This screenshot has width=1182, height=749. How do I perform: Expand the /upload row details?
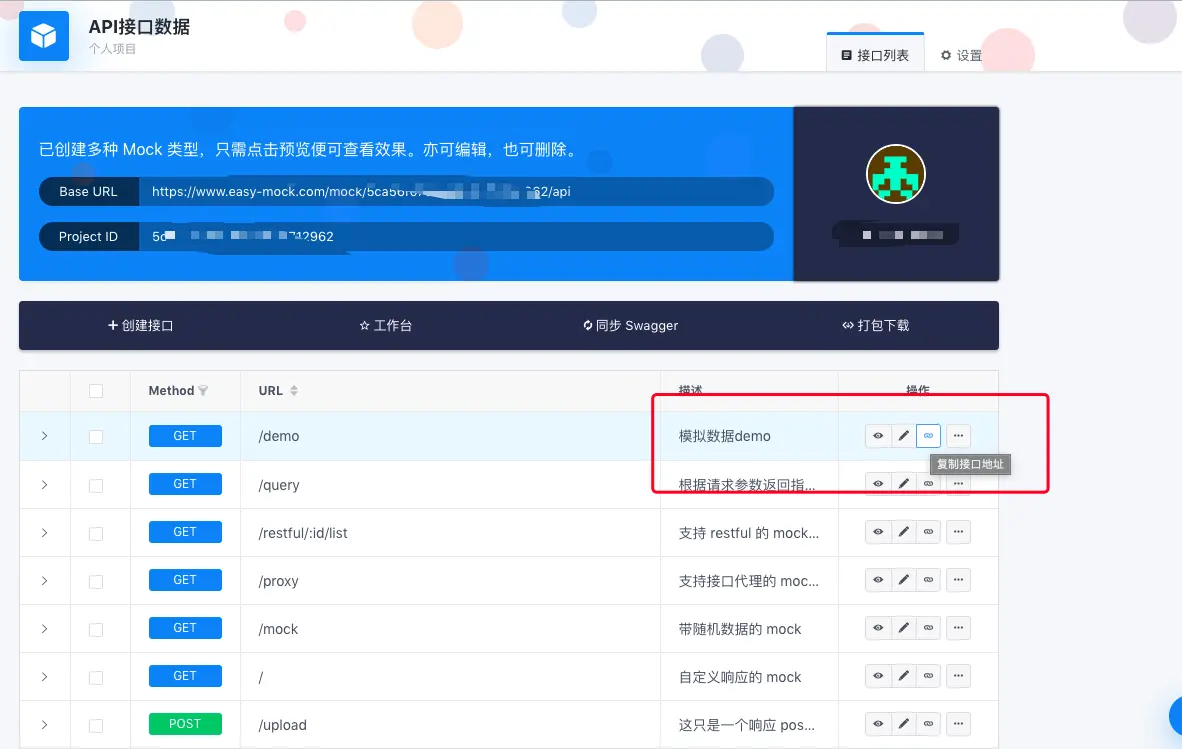(x=44, y=725)
